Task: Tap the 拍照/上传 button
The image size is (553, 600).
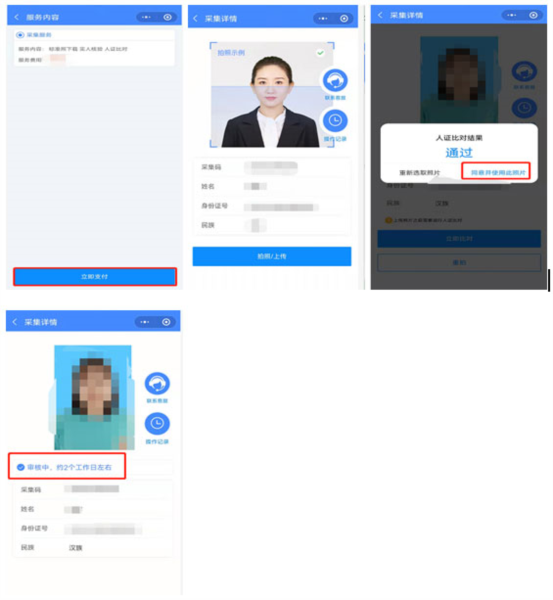Action: tap(272, 256)
